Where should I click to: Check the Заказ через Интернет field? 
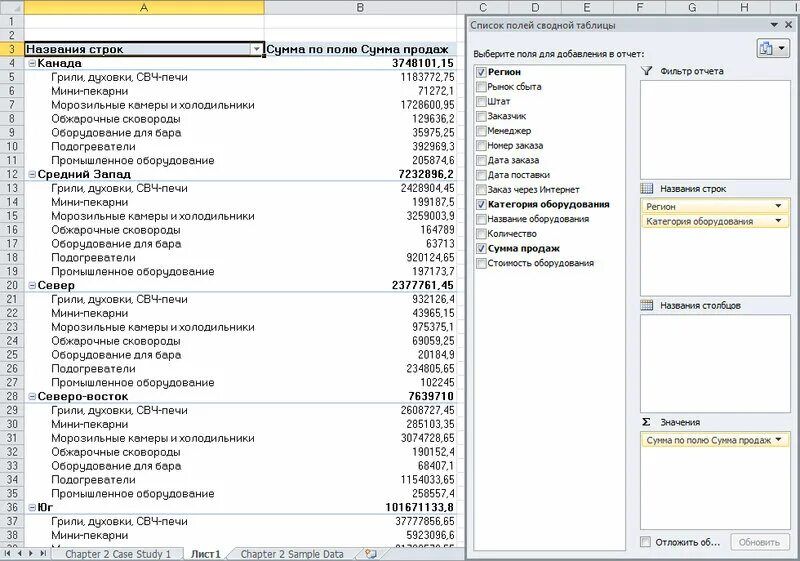tap(481, 190)
